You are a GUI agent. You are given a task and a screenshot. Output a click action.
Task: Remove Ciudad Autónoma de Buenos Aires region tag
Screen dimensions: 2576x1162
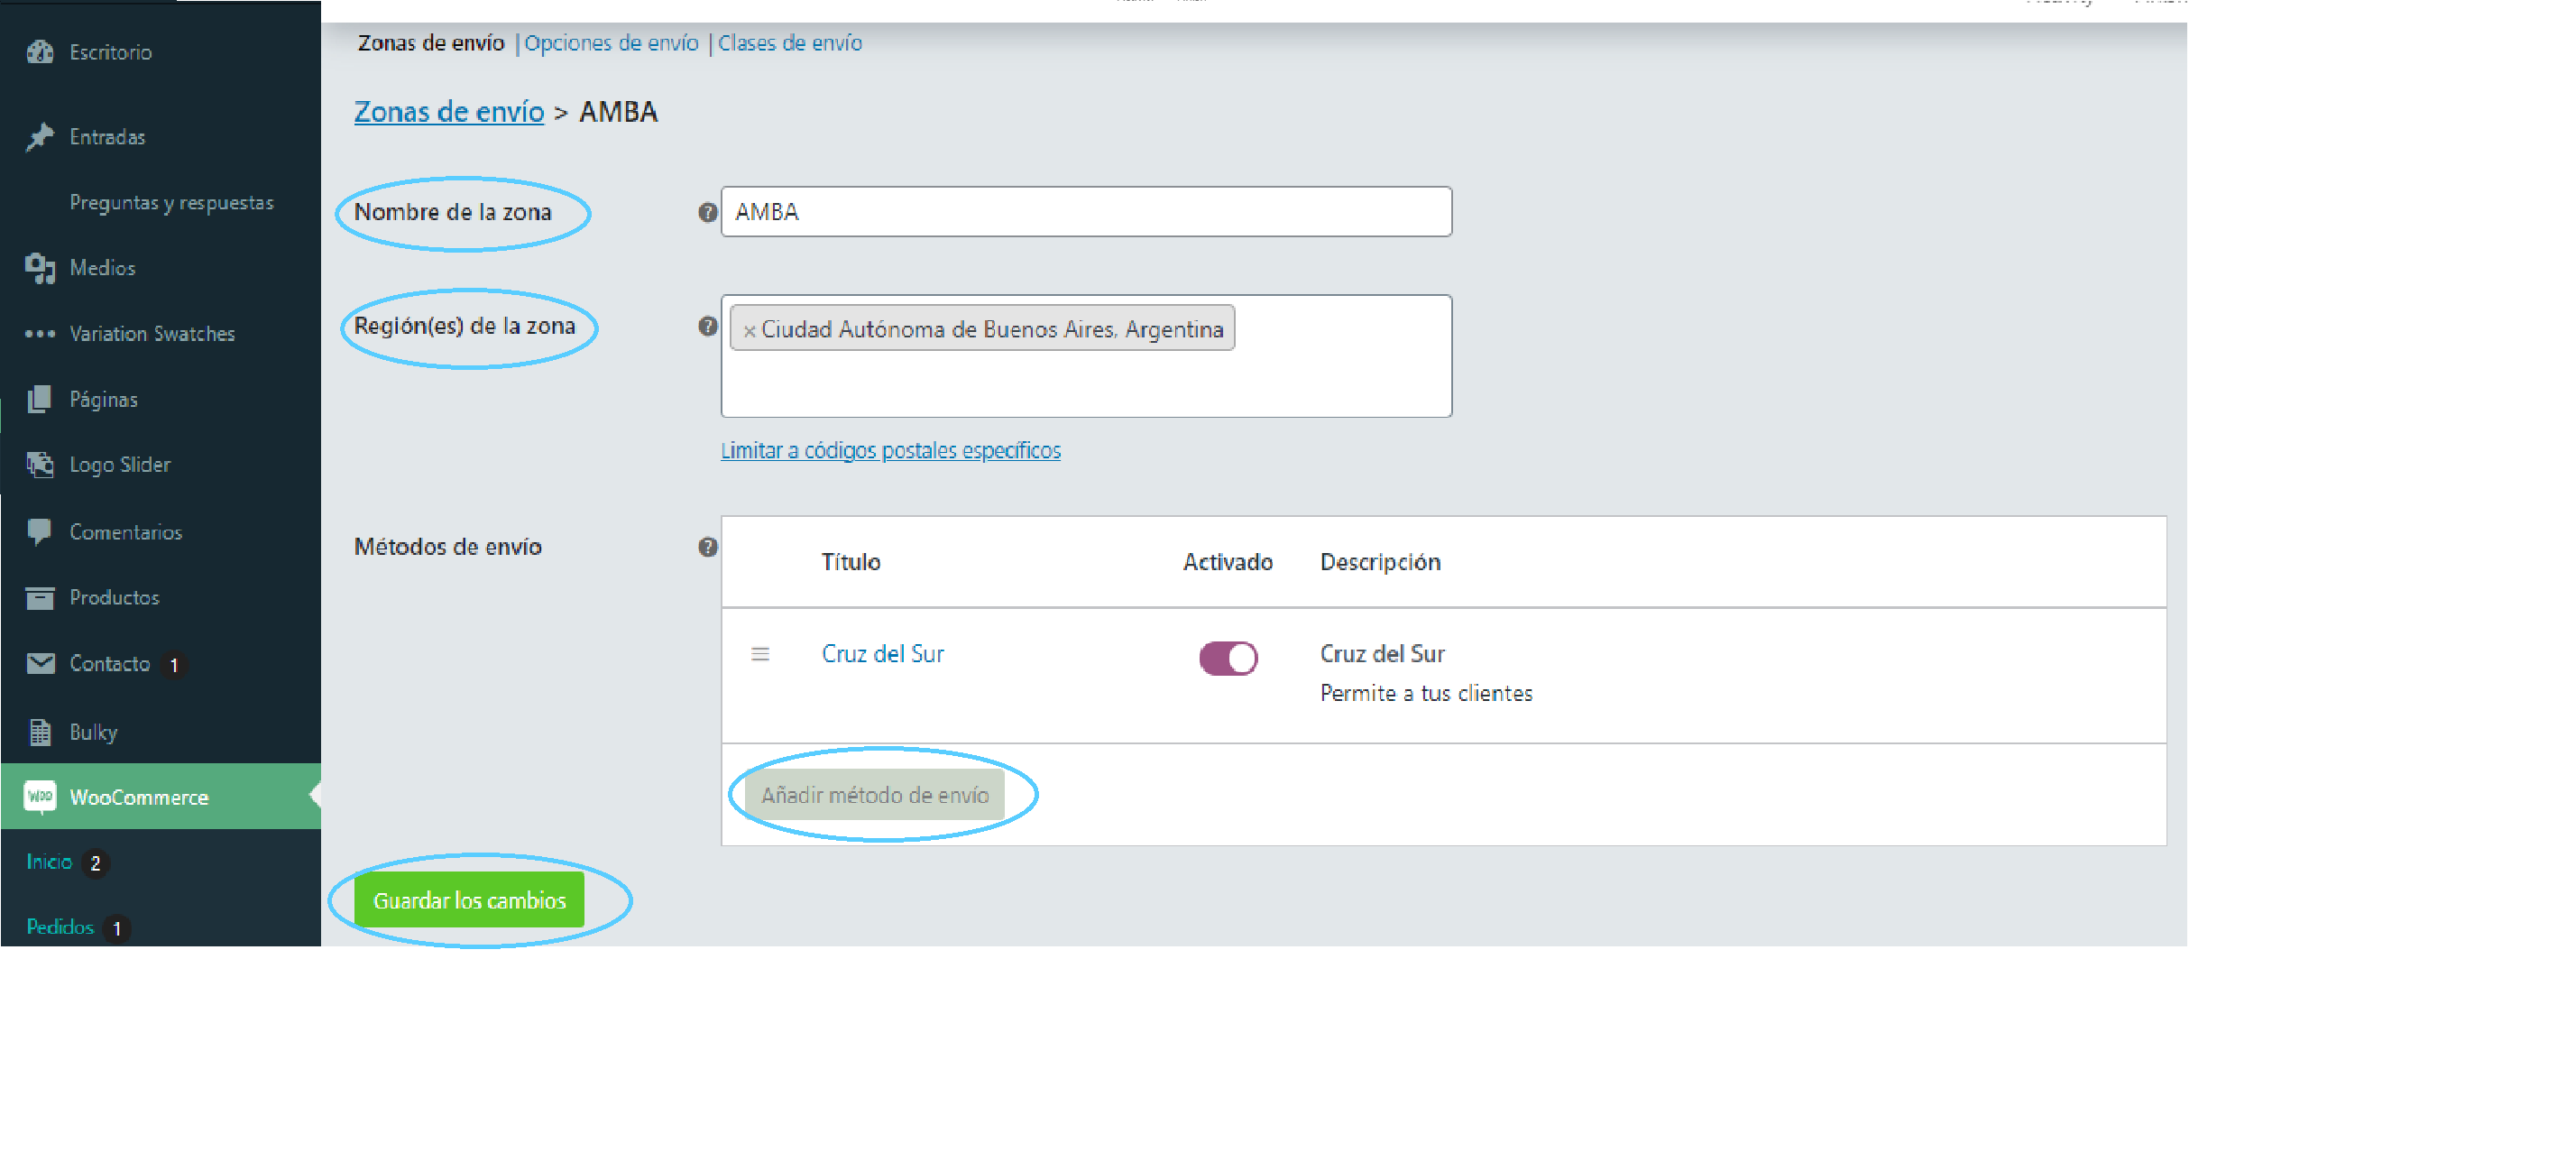point(749,330)
